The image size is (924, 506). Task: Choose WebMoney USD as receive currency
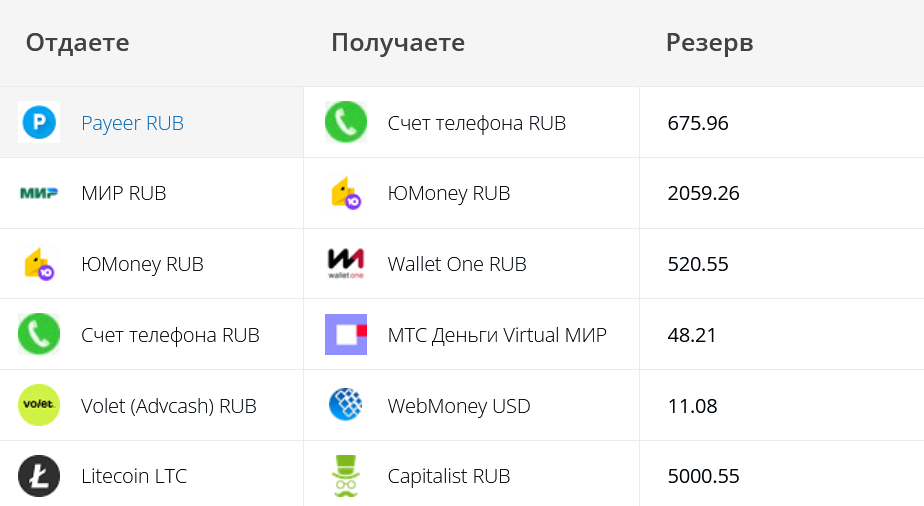pyautogui.click(x=459, y=406)
